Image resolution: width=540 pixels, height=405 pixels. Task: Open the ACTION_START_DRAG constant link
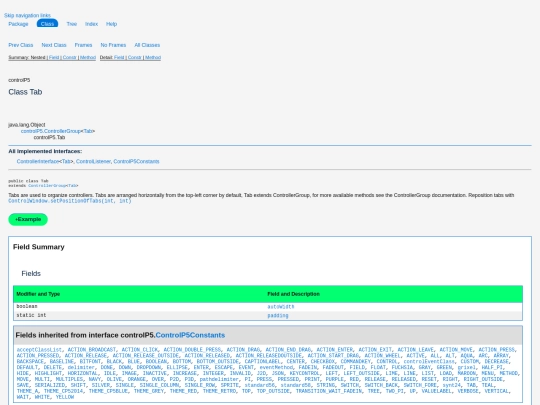click(x=333, y=355)
